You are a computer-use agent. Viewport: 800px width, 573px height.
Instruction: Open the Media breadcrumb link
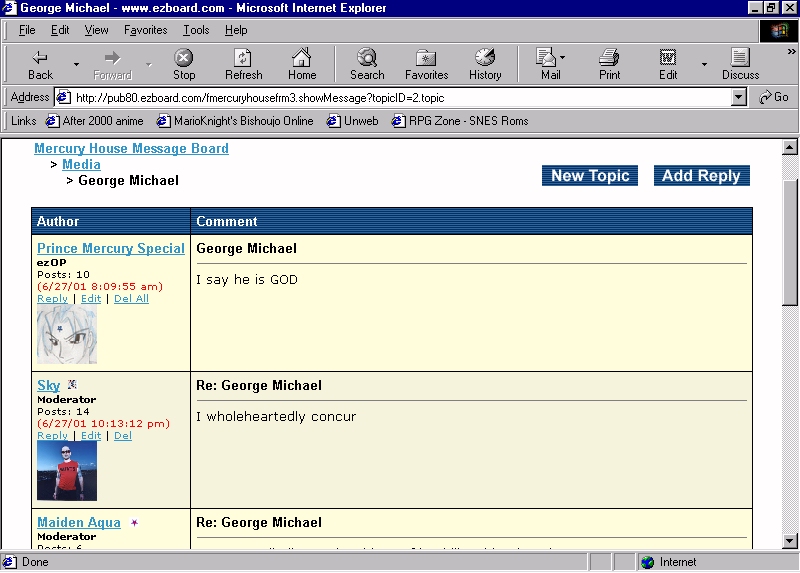[x=81, y=164]
